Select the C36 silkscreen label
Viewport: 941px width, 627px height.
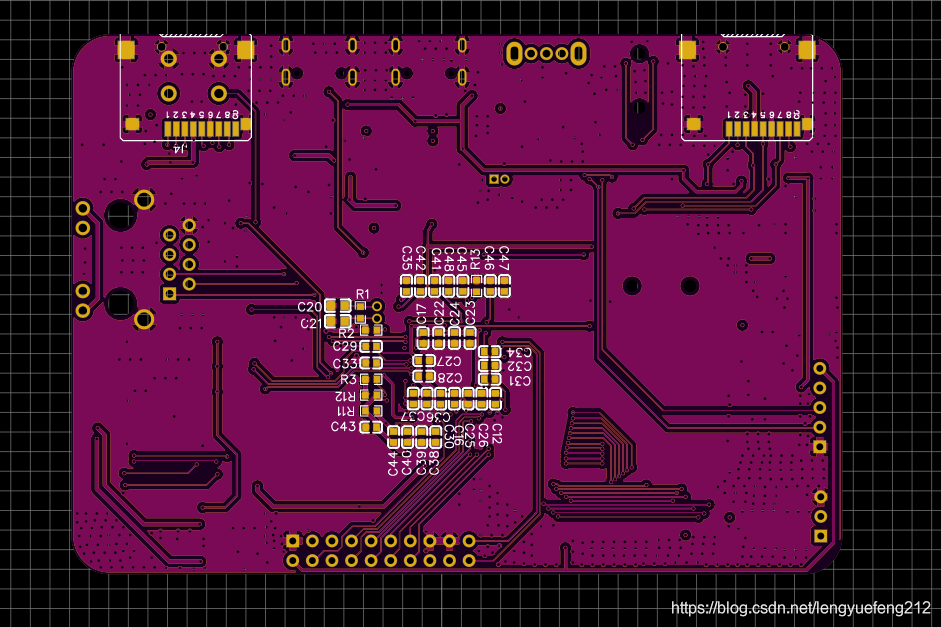click(438, 416)
